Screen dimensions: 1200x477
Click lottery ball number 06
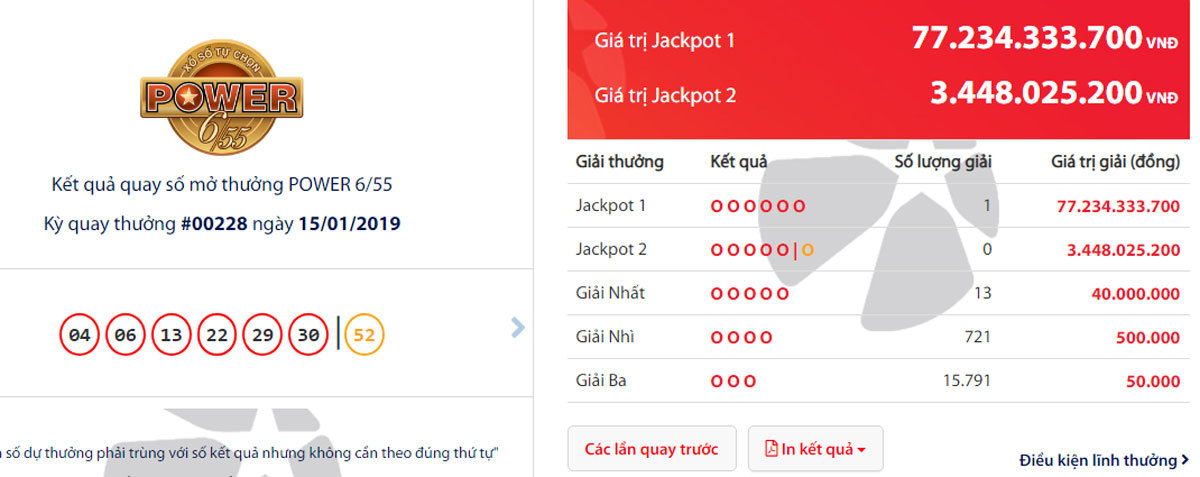point(125,335)
